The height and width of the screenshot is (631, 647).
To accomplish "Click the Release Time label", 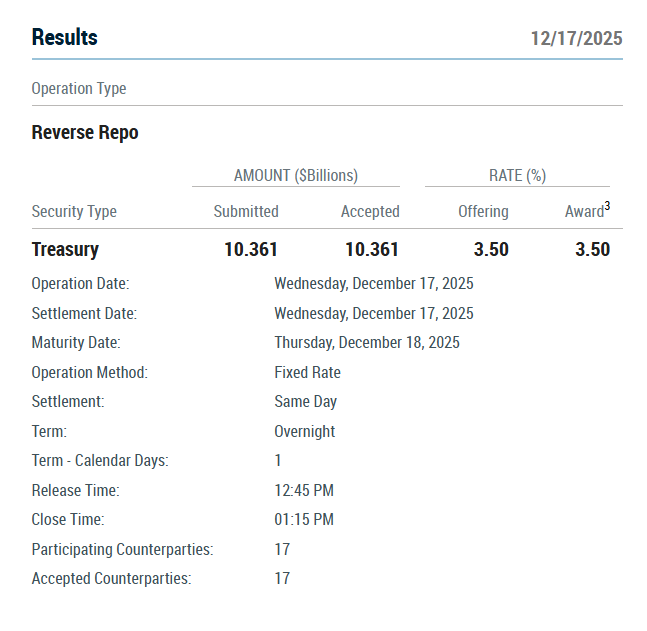I will [x=76, y=490].
